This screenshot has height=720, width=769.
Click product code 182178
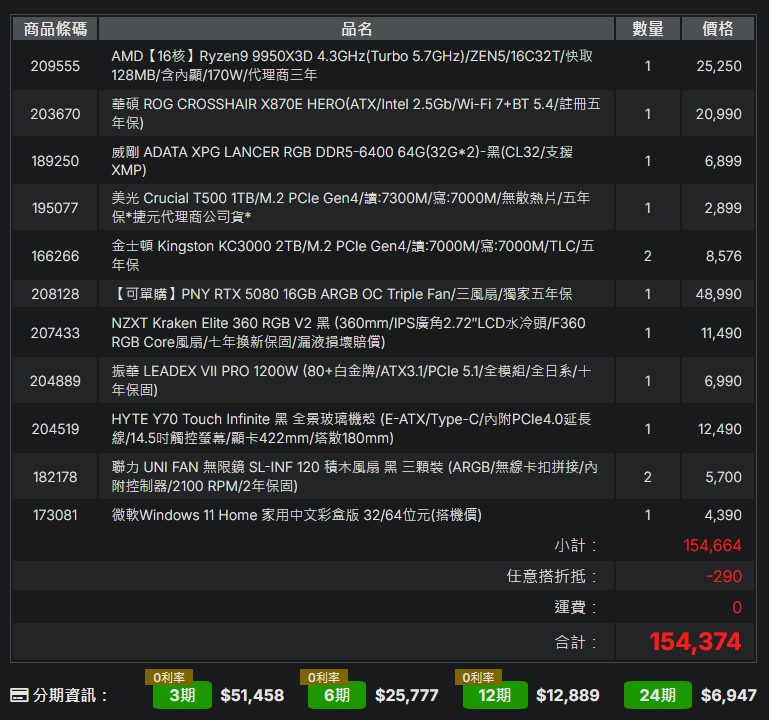(x=55, y=477)
